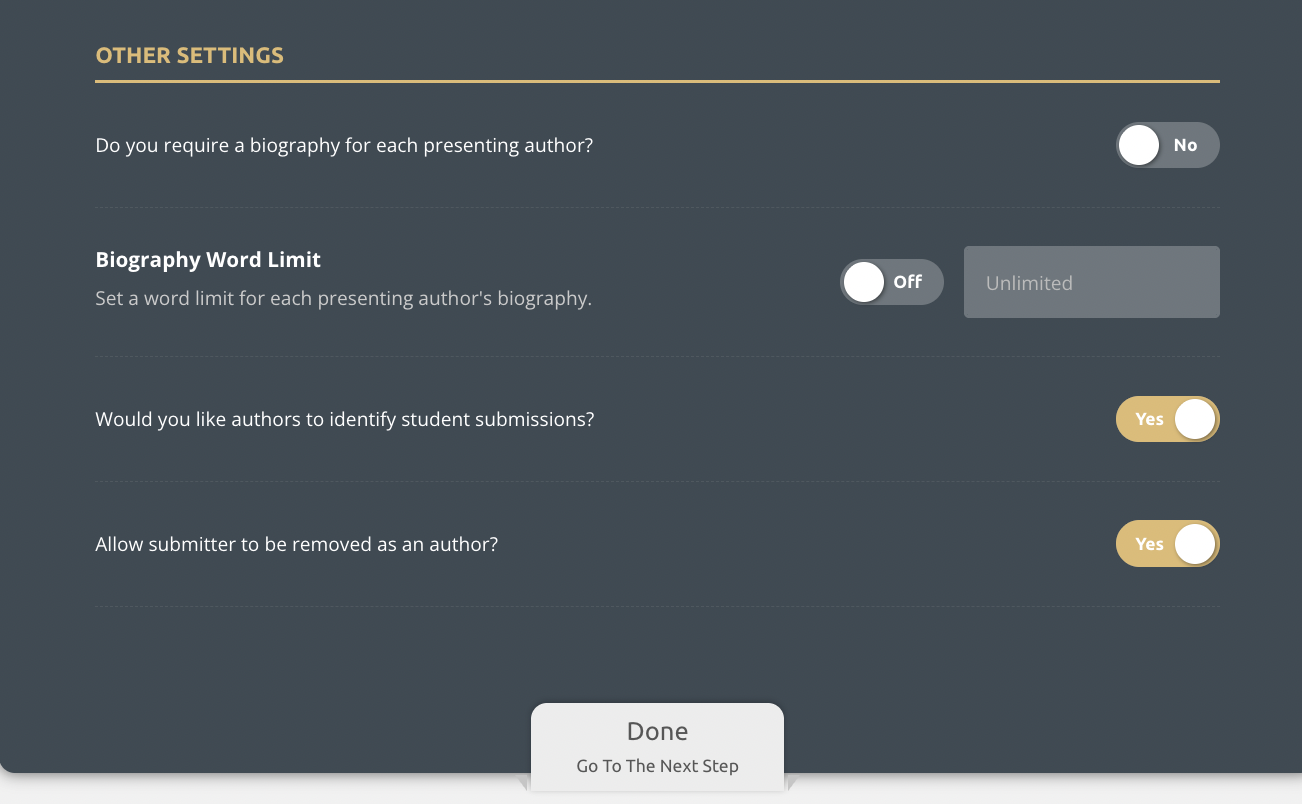
Task: Click the white knob of the word limit toggle
Action: [x=863, y=282]
